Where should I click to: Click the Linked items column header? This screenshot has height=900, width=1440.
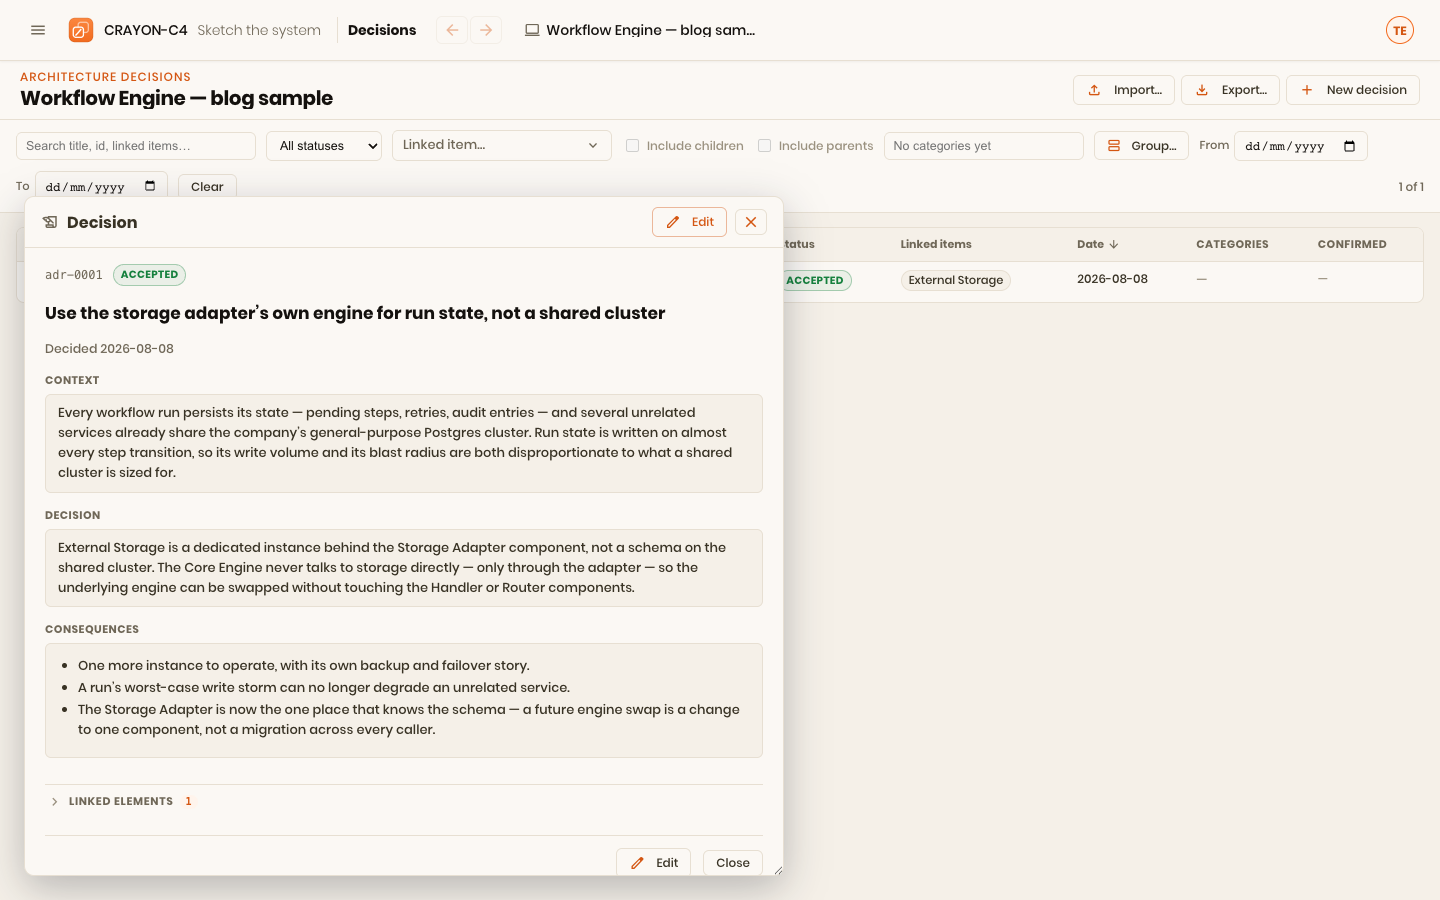coord(936,244)
